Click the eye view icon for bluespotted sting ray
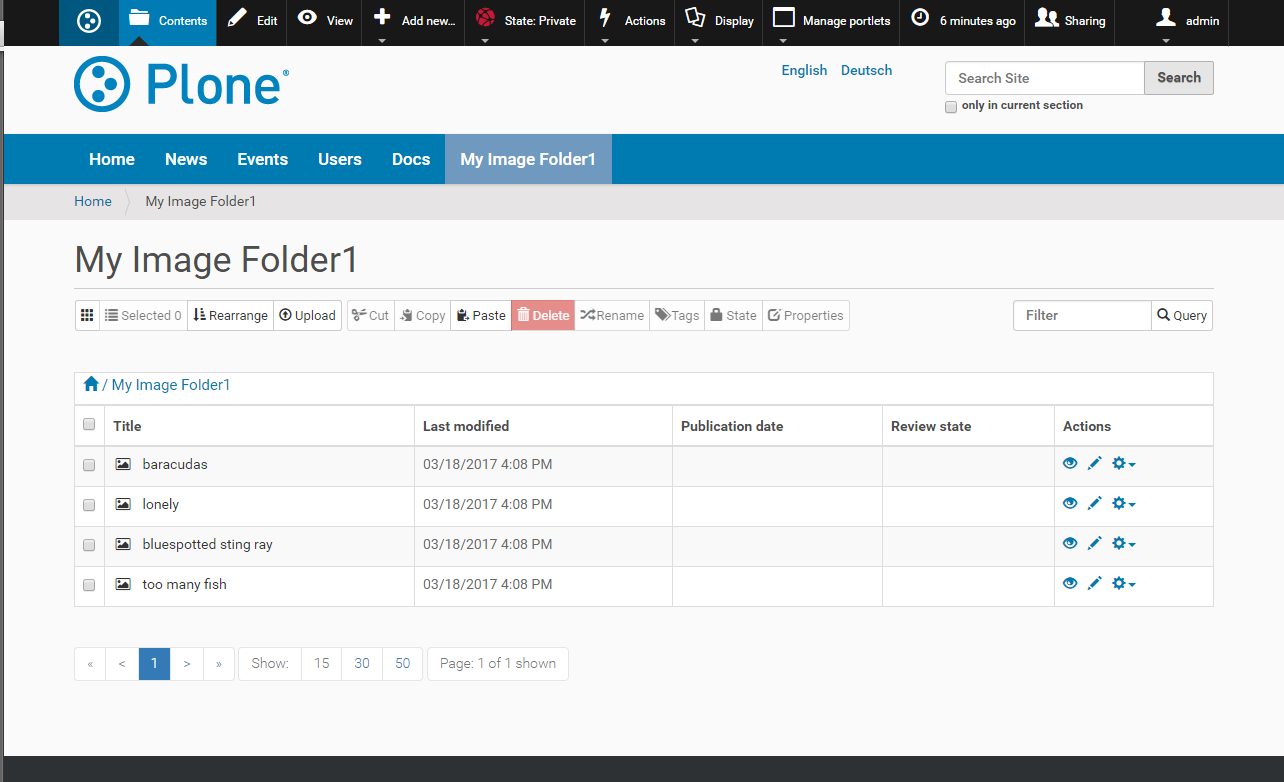 point(1070,543)
